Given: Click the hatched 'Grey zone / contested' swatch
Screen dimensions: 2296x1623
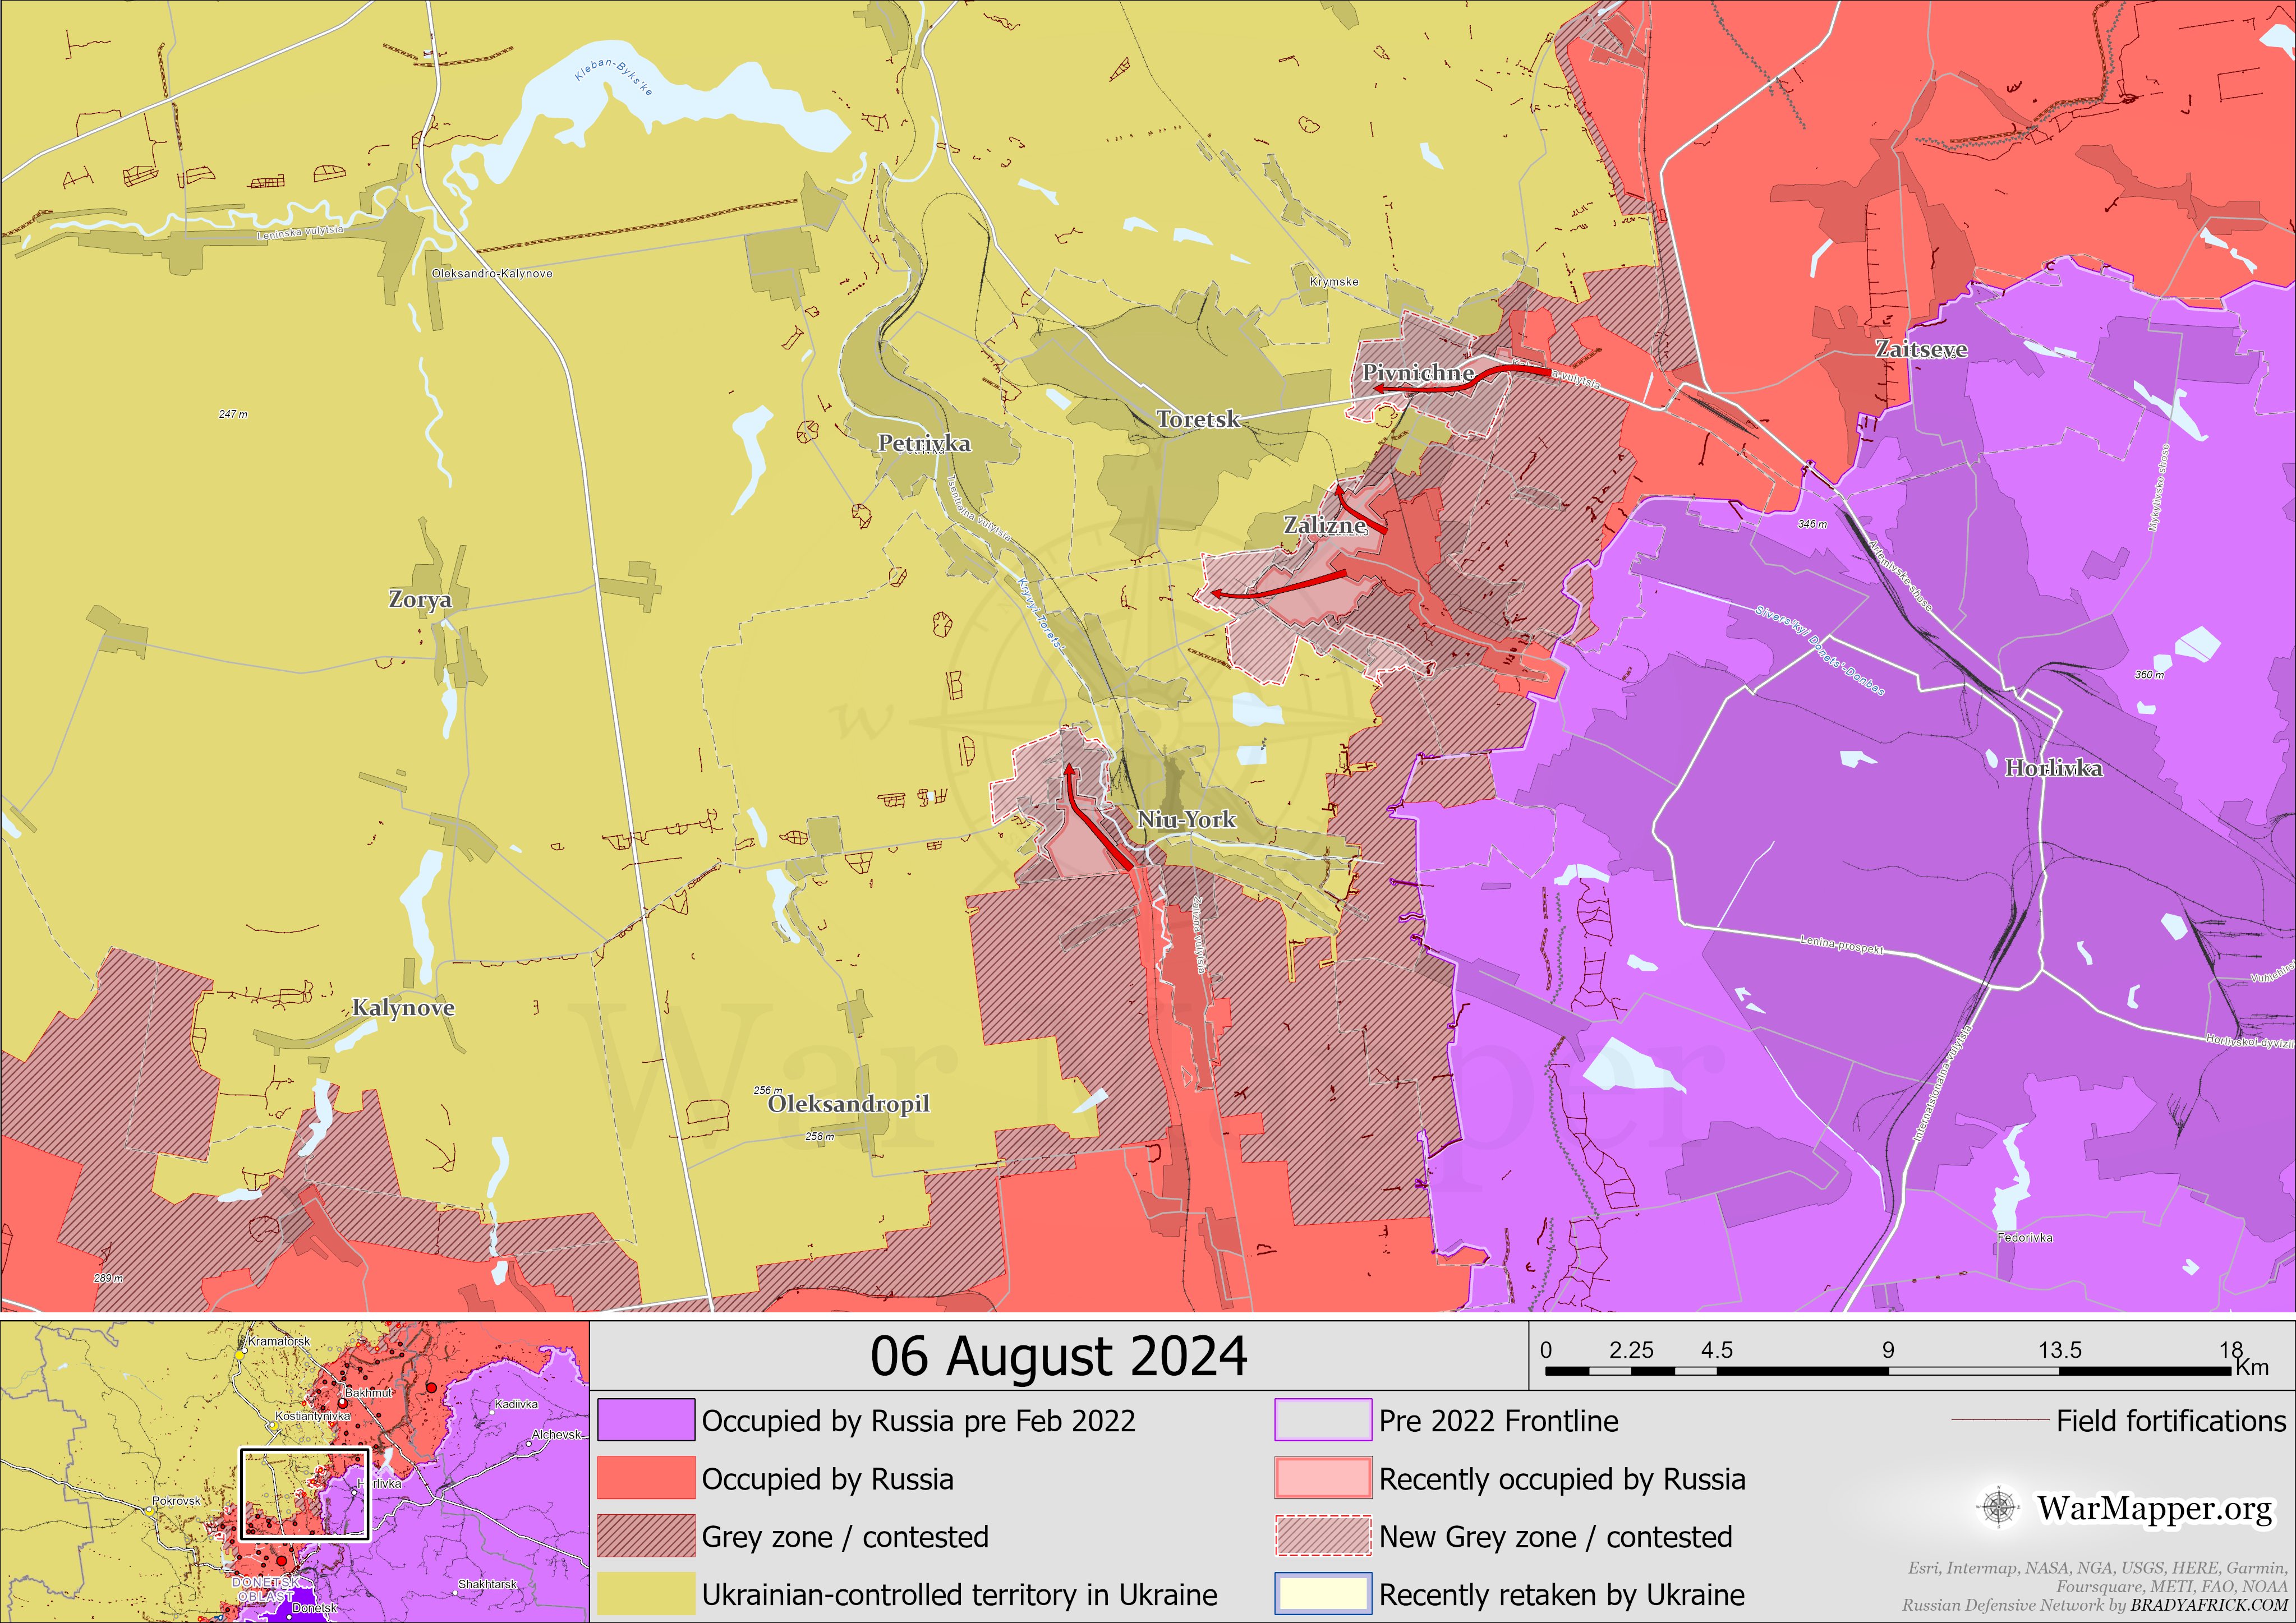Looking at the screenshot, I should point(646,1536).
